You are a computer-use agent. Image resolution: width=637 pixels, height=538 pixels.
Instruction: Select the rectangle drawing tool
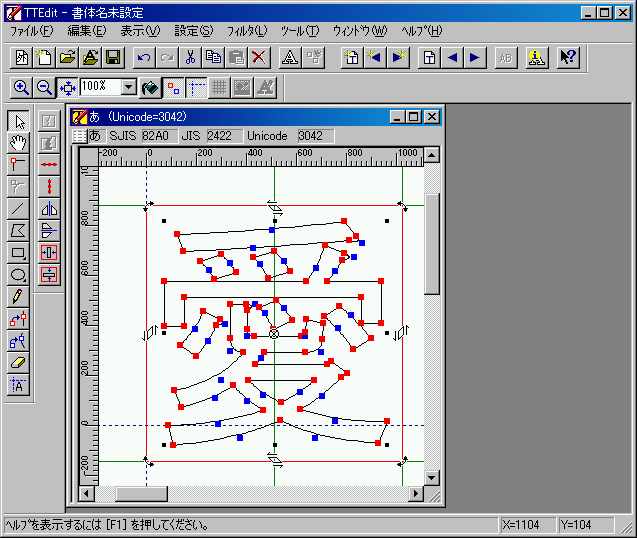pos(18,252)
